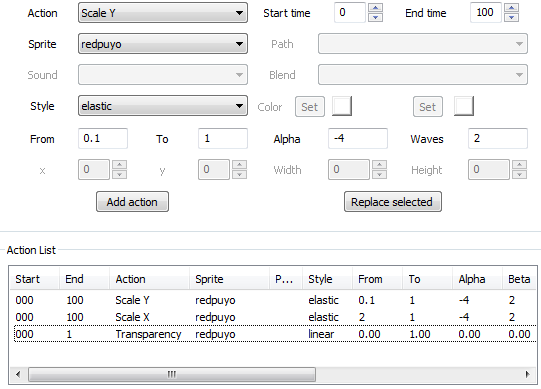Image resolution: width=541 pixels, height=389 pixels.
Task: Open the disabled Blend dropdown
Action: coord(423,75)
